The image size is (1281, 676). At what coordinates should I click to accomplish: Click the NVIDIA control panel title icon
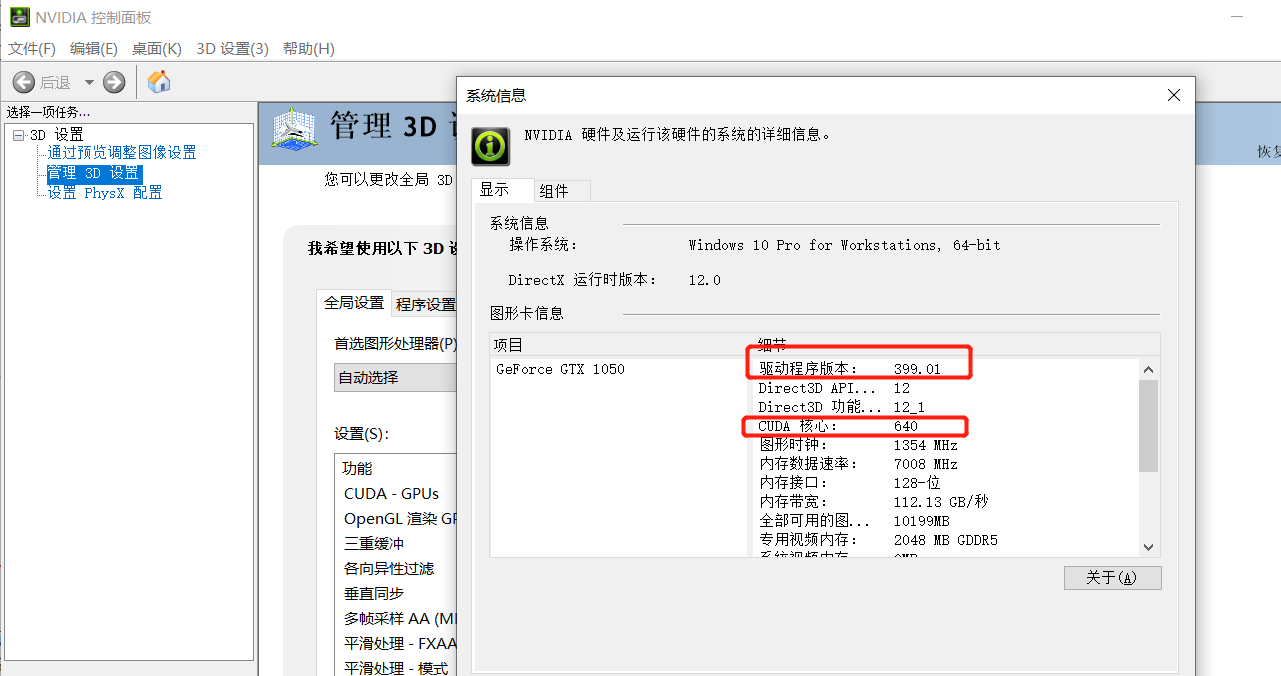click(x=18, y=18)
